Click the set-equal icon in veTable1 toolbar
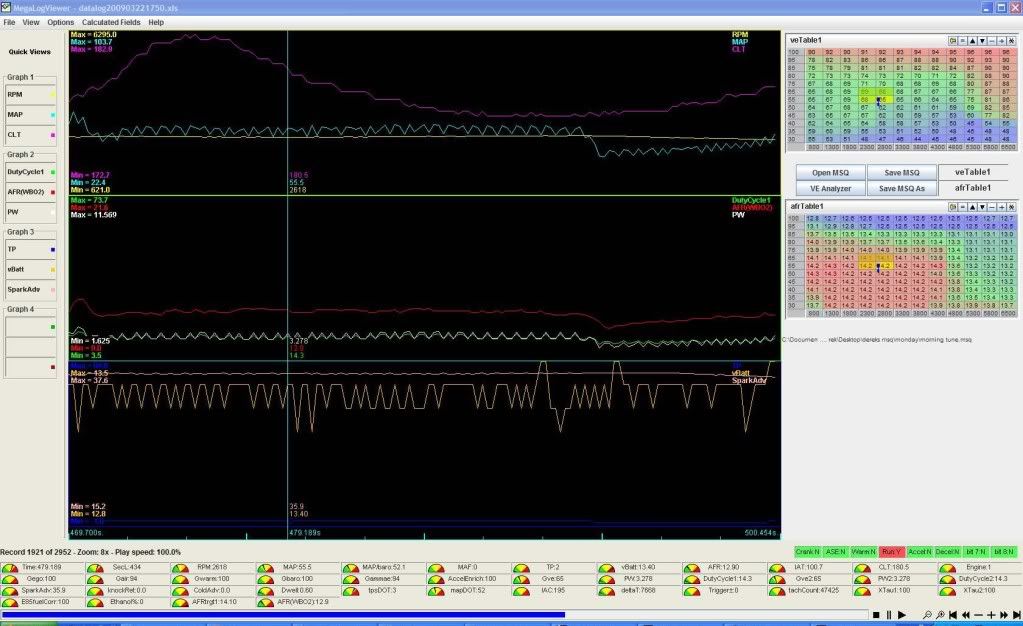The height and width of the screenshot is (626, 1023). (962, 40)
